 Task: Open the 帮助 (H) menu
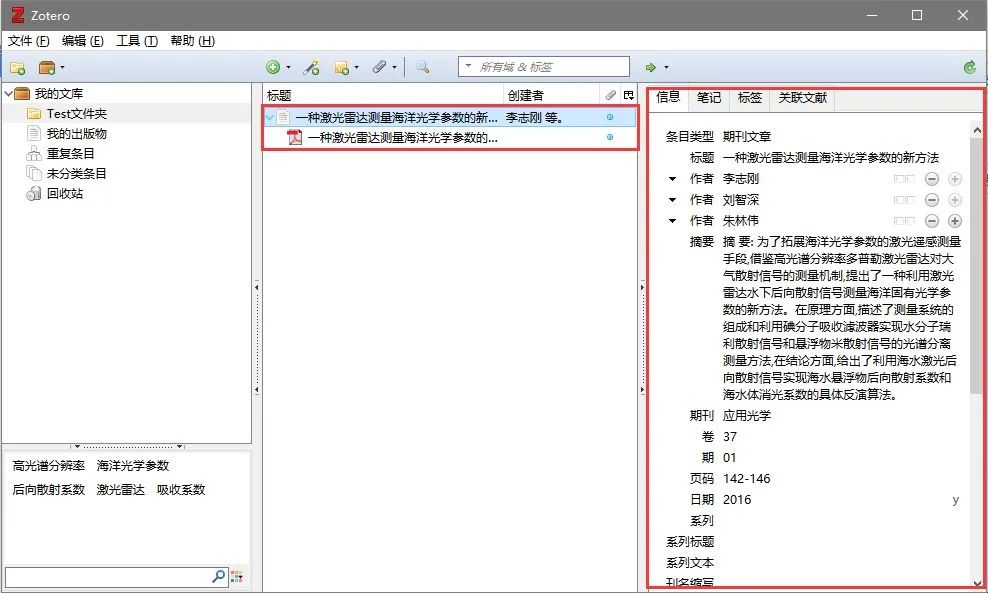point(192,41)
